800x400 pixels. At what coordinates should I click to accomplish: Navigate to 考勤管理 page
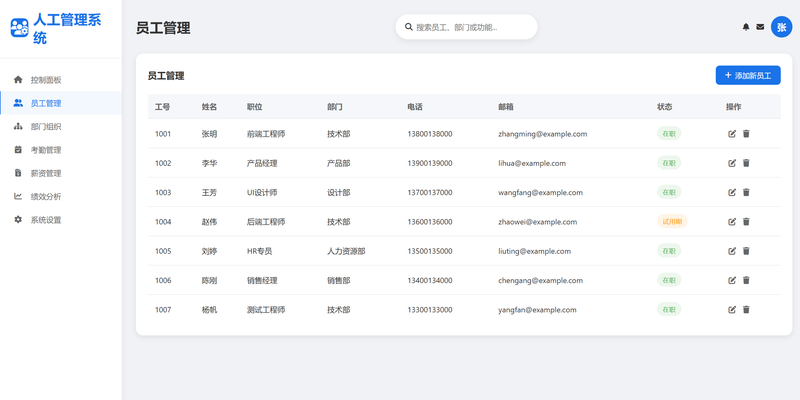pyautogui.click(x=45, y=150)
